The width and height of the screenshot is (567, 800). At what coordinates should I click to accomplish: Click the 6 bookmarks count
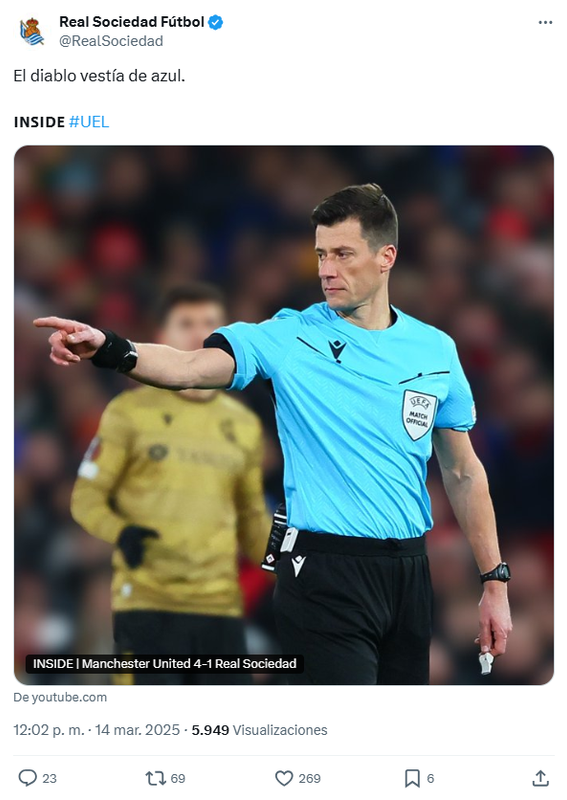click(430, 779)
